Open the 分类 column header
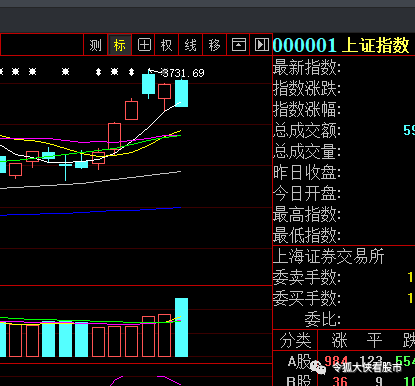 pos(295,340)
